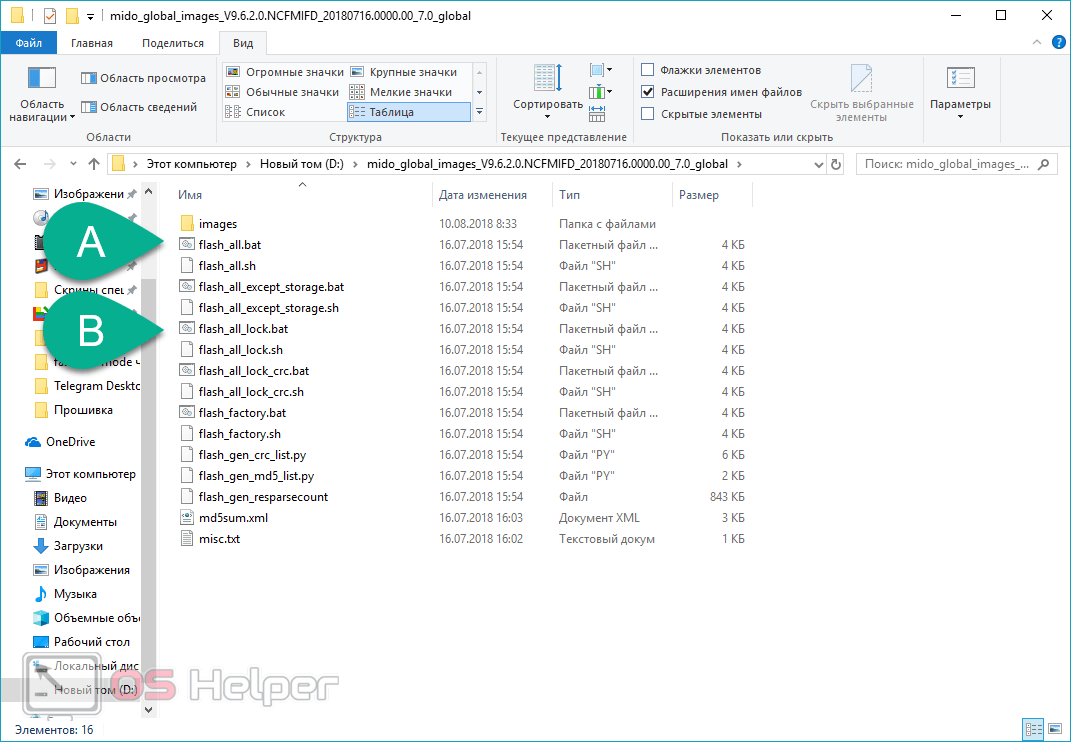The width and height of the screenshot is (1071, 742).
Task: Toggle the Details pane (Область сведений)
Action: click(139, 107)
